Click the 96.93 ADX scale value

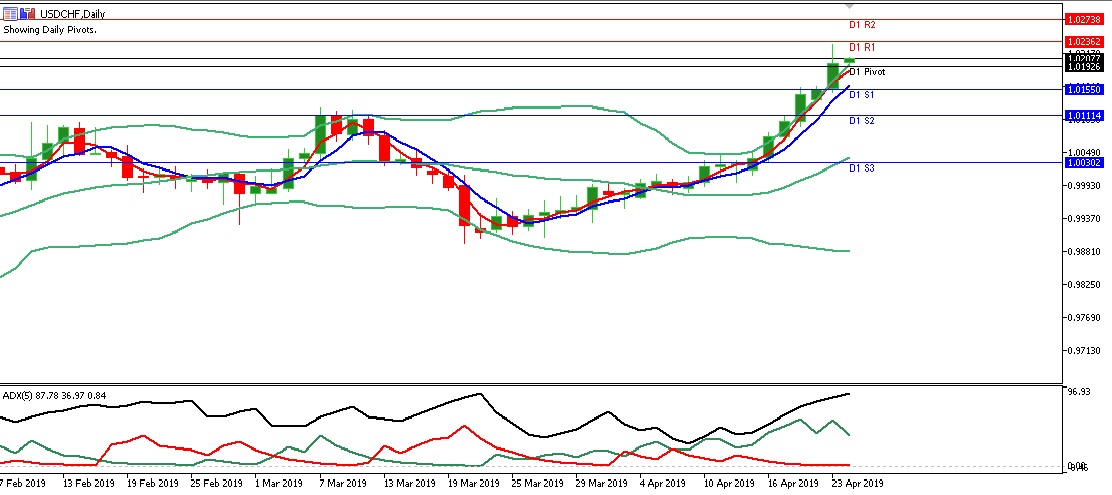pos(1078,391)
